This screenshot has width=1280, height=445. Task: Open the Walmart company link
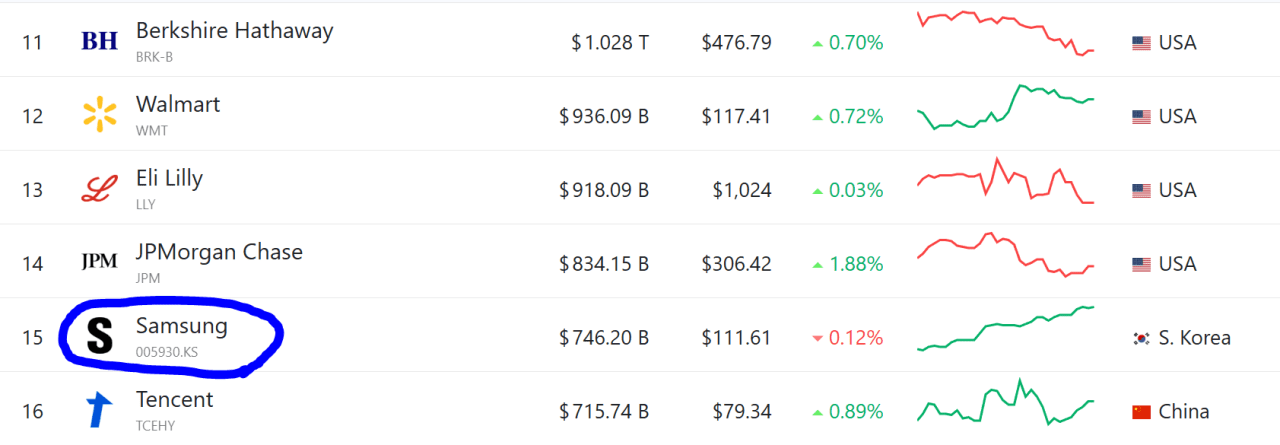[178, 105]
